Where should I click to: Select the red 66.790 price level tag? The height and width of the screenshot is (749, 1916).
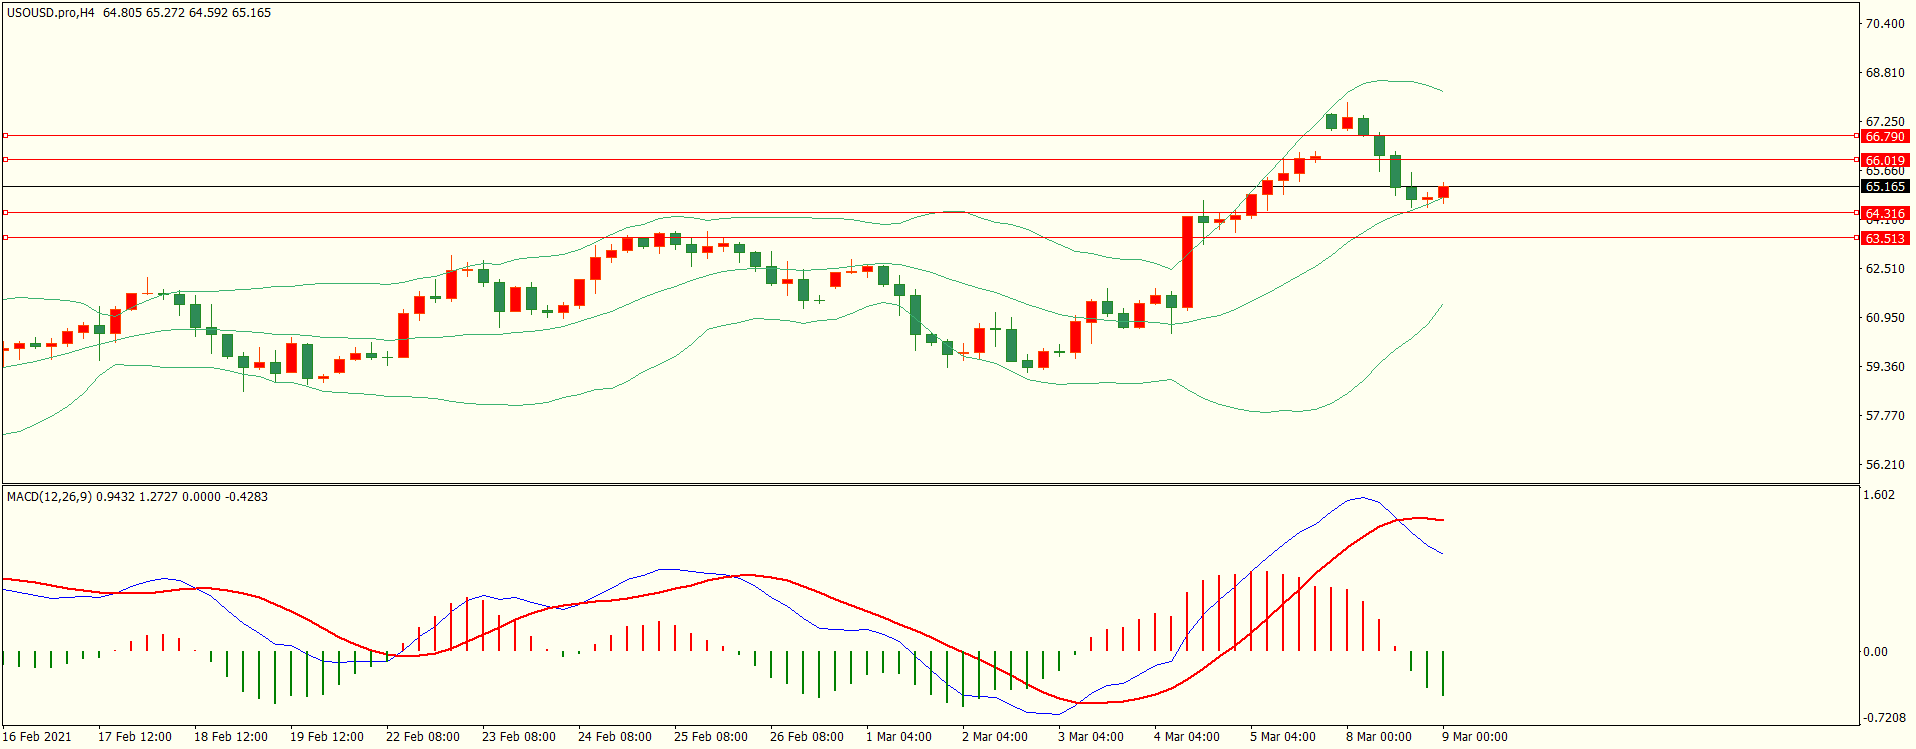1885,136
